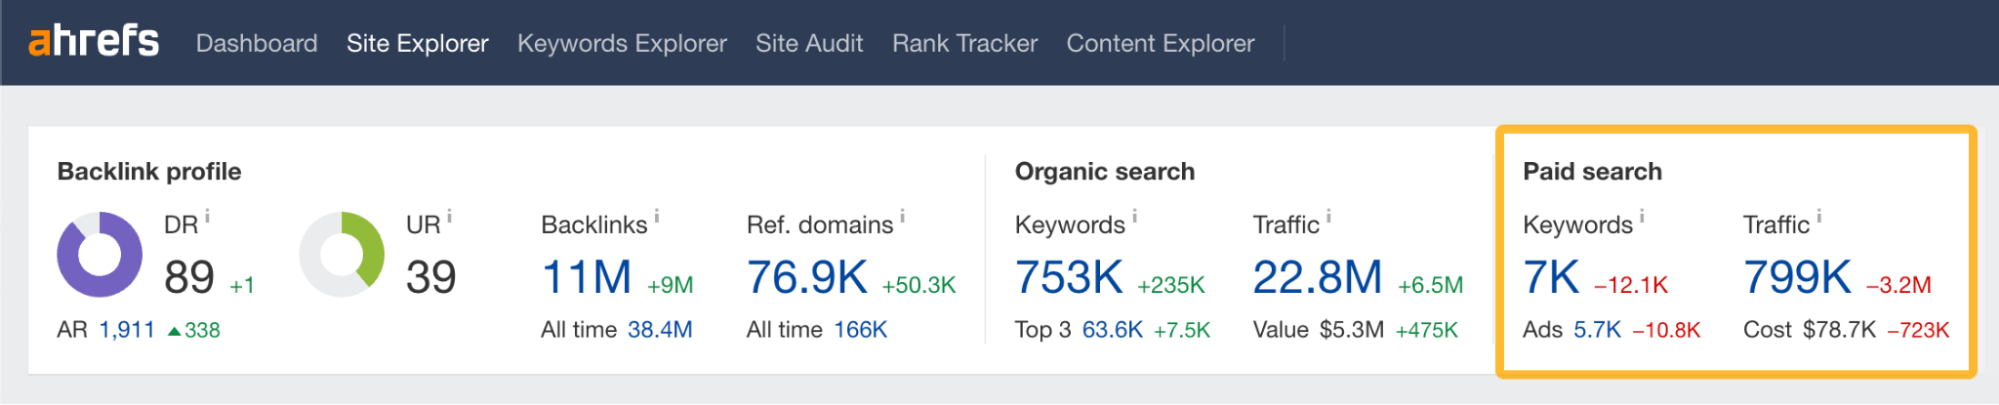Screen dimensions: 1999x405
Task: Click the Paid search heading
Action: (1592, 172)
